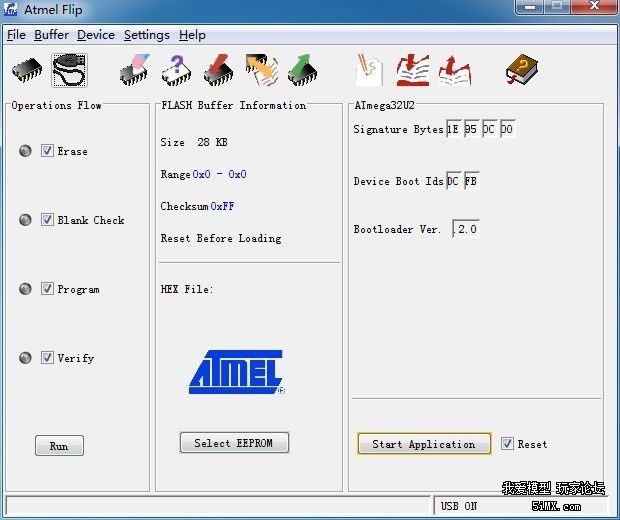Minimize the Atmel Flip window
This screenshot has width=620, height=520.
pyautogui.click(x=531, y=7)
